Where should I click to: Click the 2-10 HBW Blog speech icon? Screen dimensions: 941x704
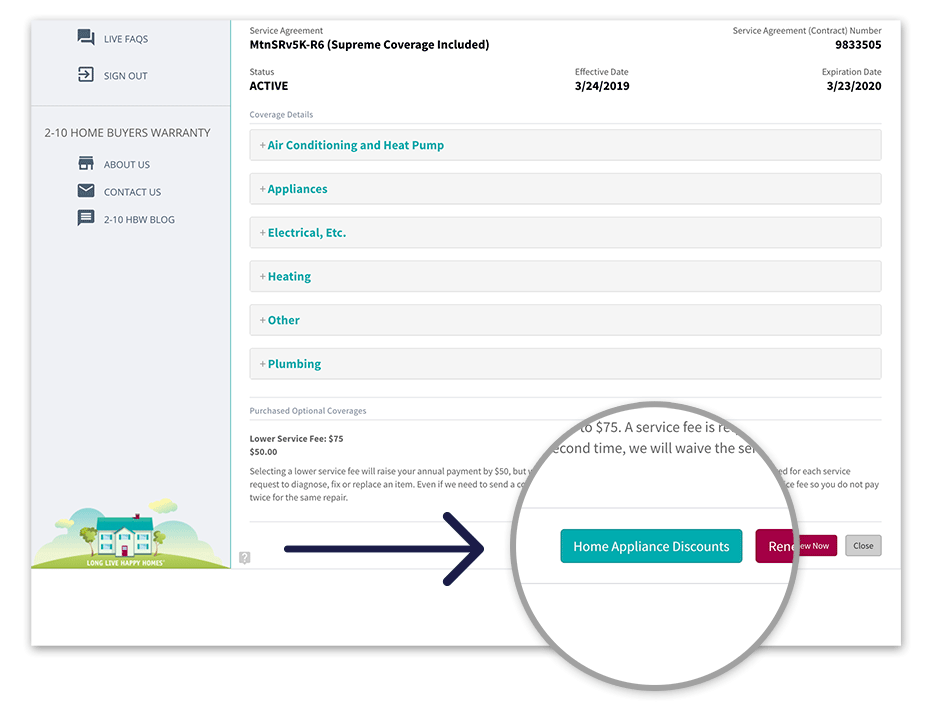pos(86,218)
